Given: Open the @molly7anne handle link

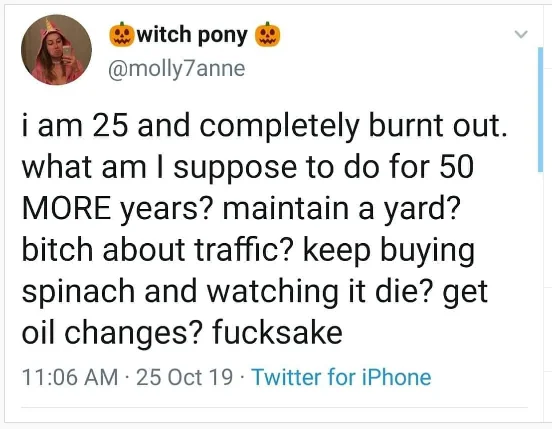Looking at the screenshot, I should pos(177,69).
